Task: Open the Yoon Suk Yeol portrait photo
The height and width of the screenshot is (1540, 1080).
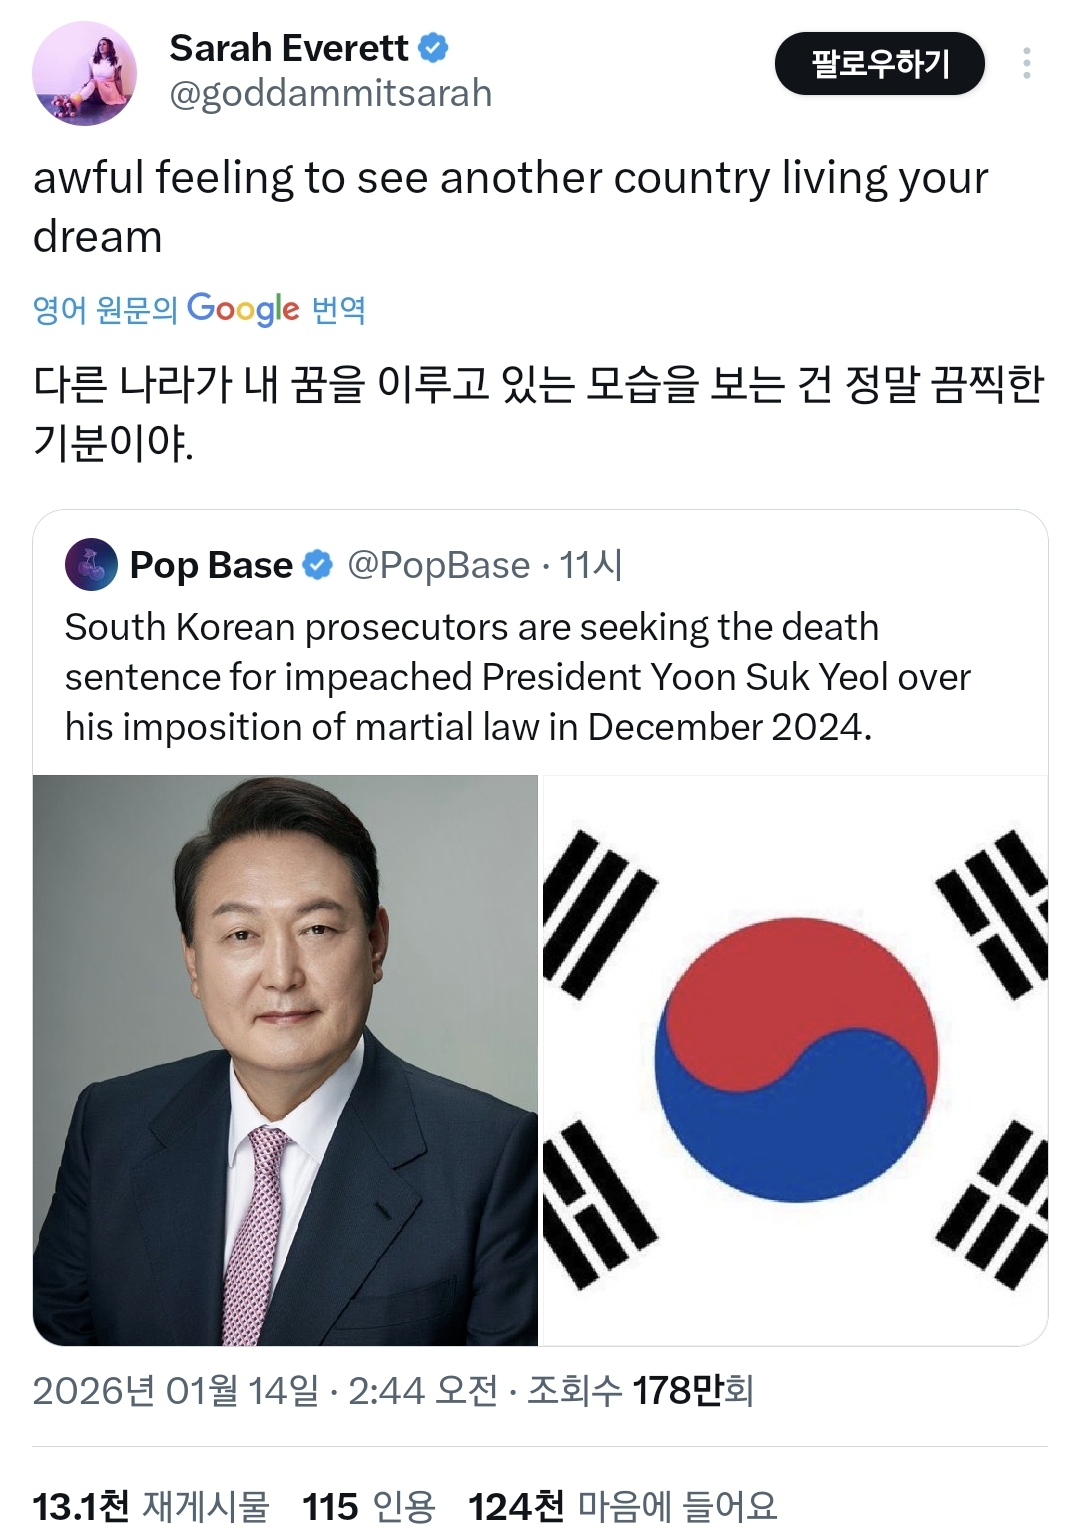Action: click(x=285, y=1060)
